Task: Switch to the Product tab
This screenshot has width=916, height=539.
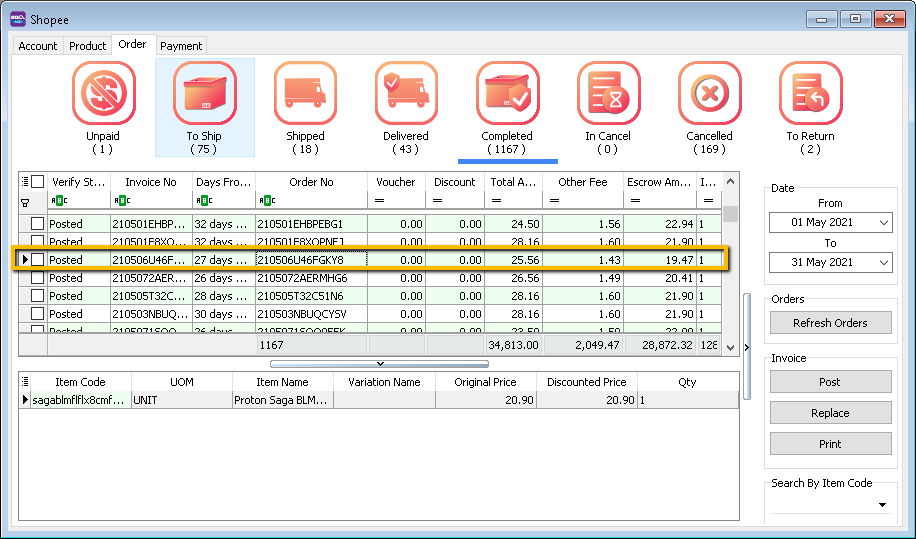Action: (87, 46)
